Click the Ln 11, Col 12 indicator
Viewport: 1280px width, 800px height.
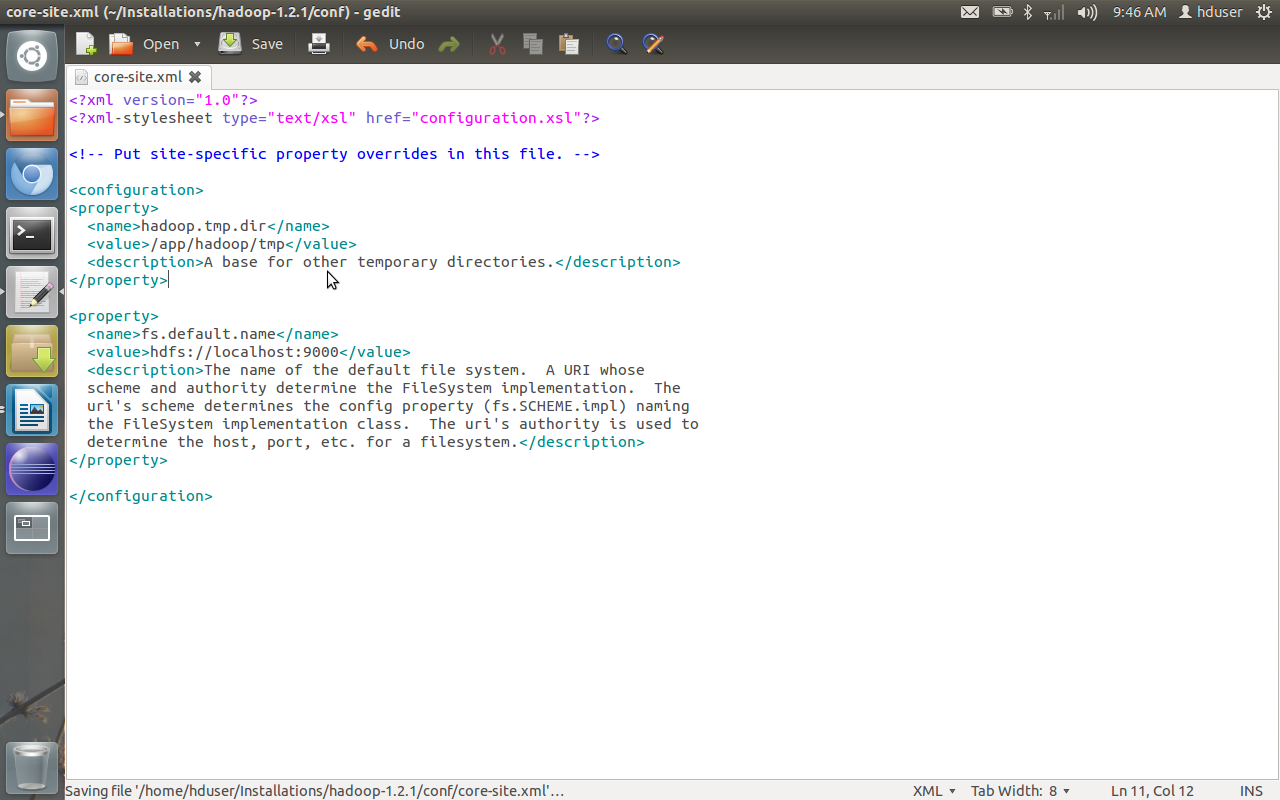[1152, 790]
